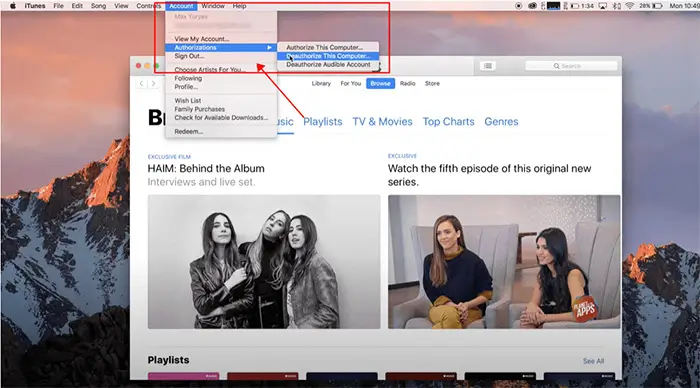Open the Top Charts section

tap(448, 121)
